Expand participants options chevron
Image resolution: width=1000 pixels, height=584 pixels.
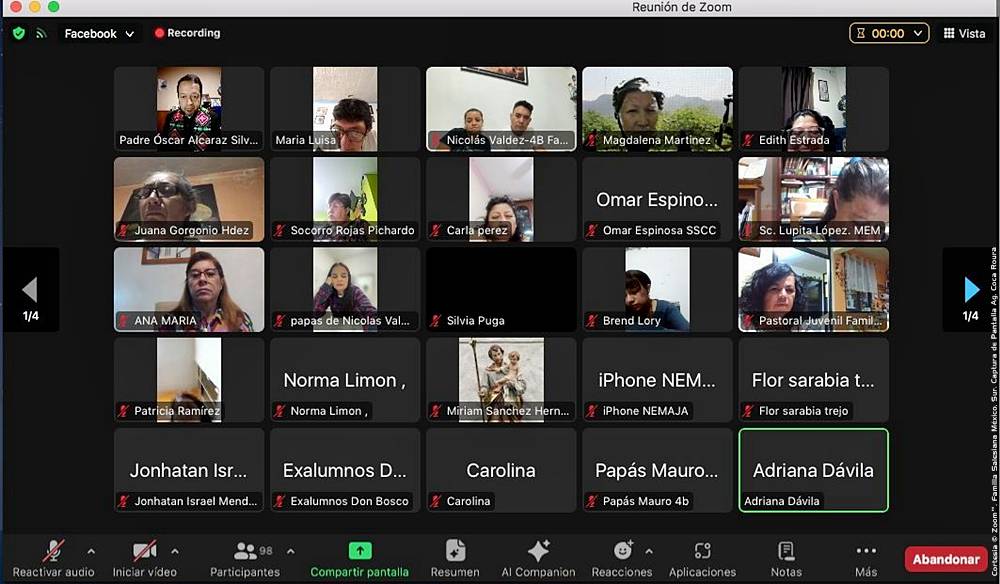291,551
